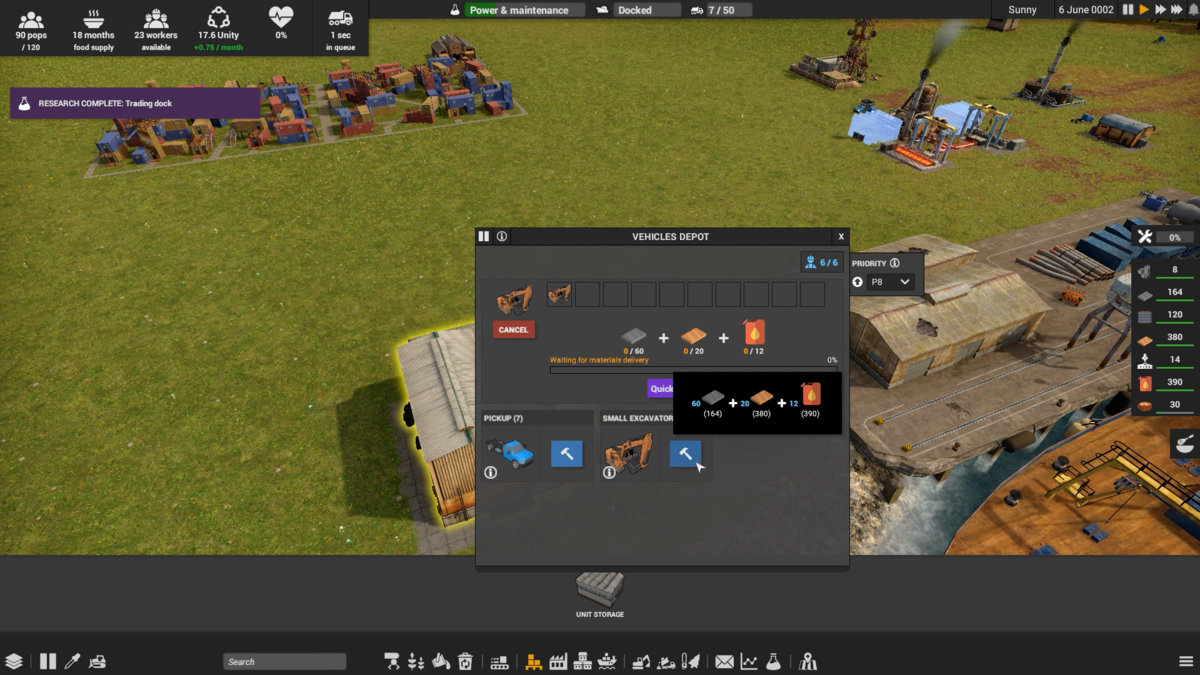The width and height of the screenshot is (1200, 675).
Task: Open the research flask icon
Action: [773, 661]
